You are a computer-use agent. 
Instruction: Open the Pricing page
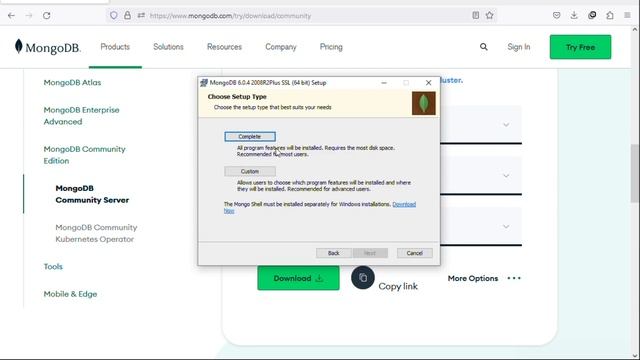(331, 47)
